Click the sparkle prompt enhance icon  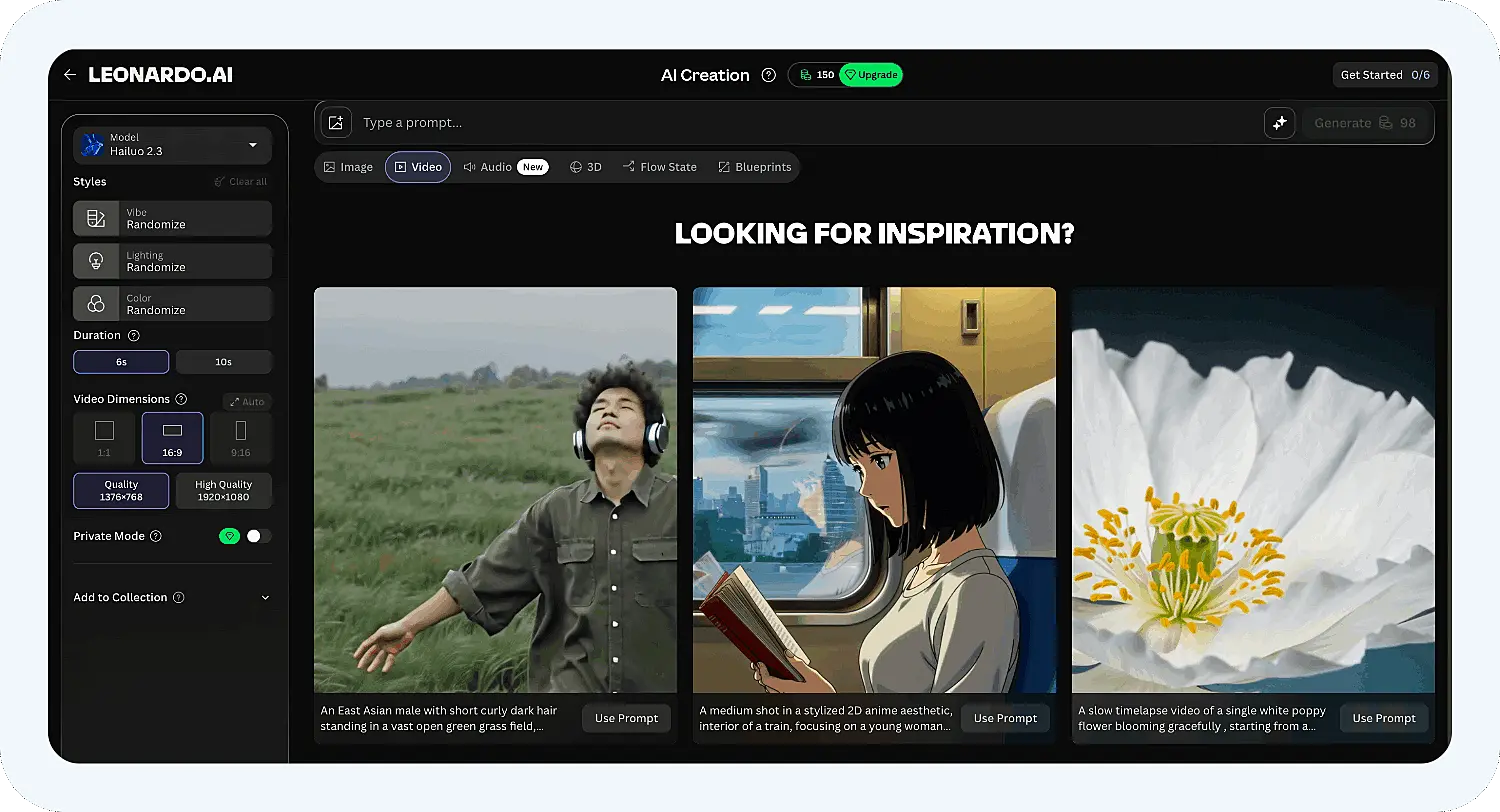[1279, 123]
